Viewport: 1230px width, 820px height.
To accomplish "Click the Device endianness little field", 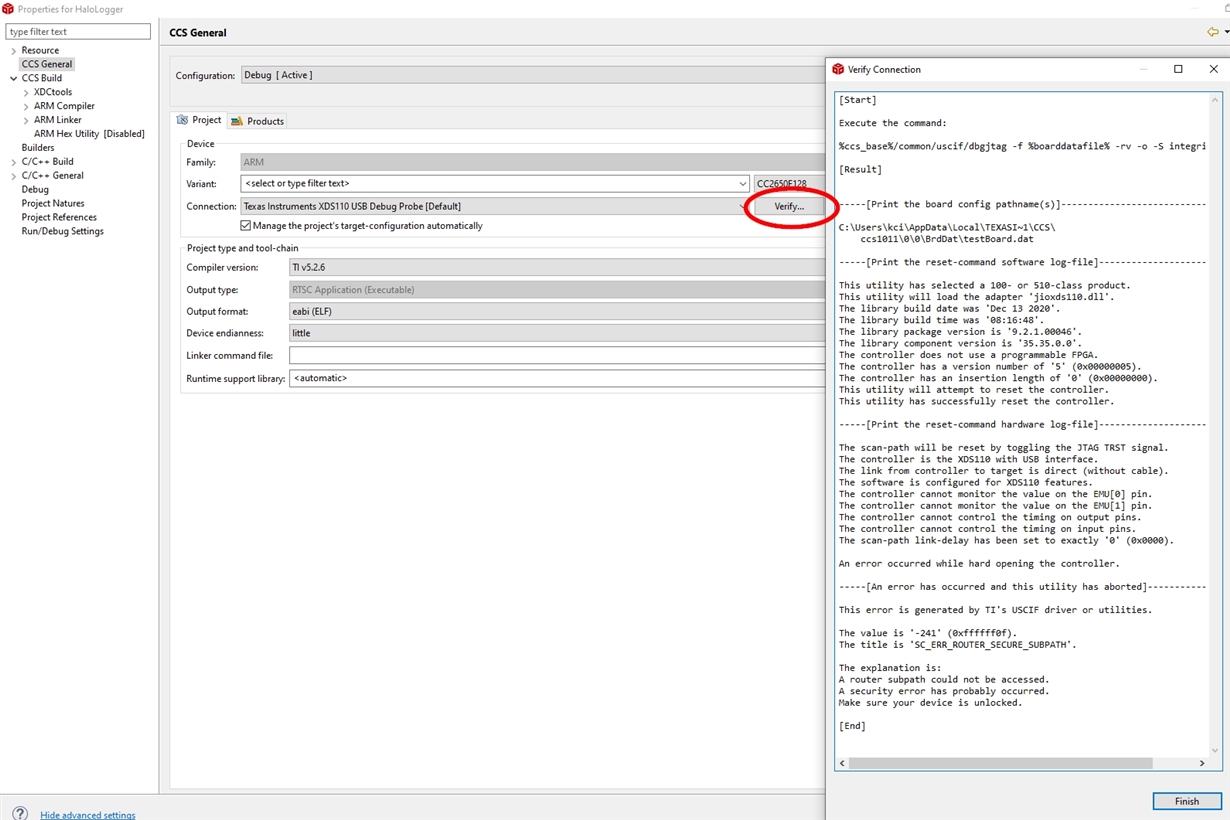I will [x=557, y=334].
